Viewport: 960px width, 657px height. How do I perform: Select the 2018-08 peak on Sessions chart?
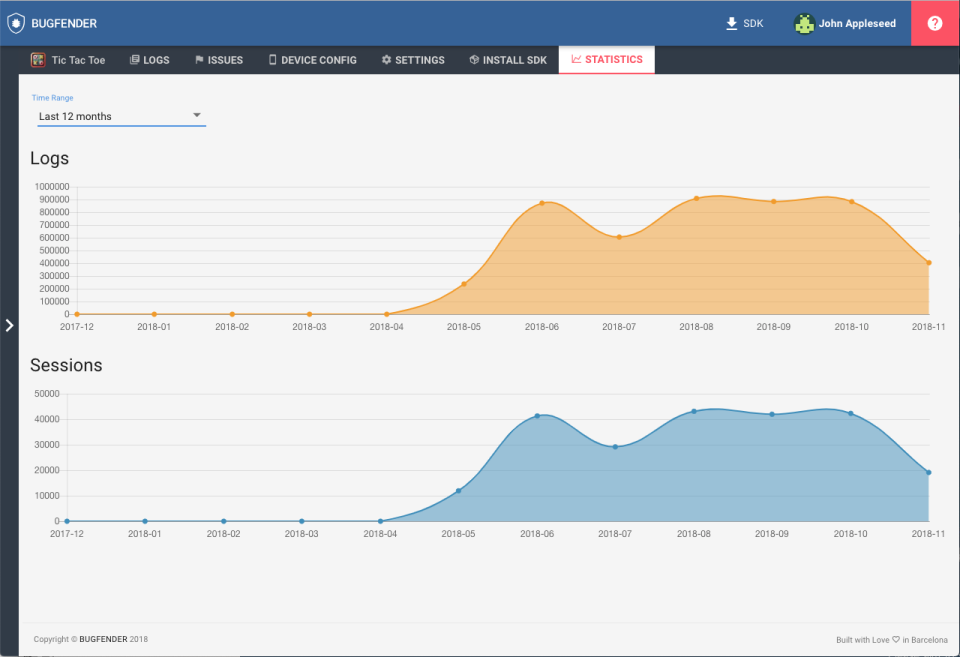point(696,409)
